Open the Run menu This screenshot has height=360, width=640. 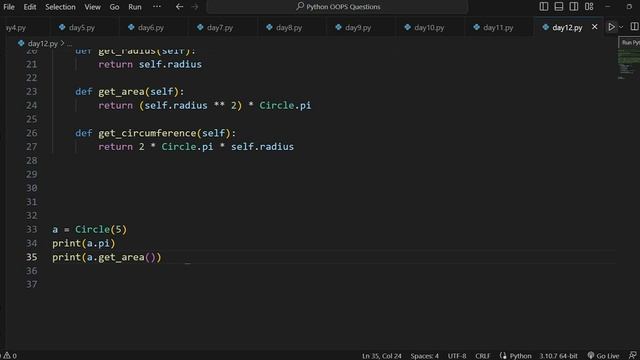point(135,7)
